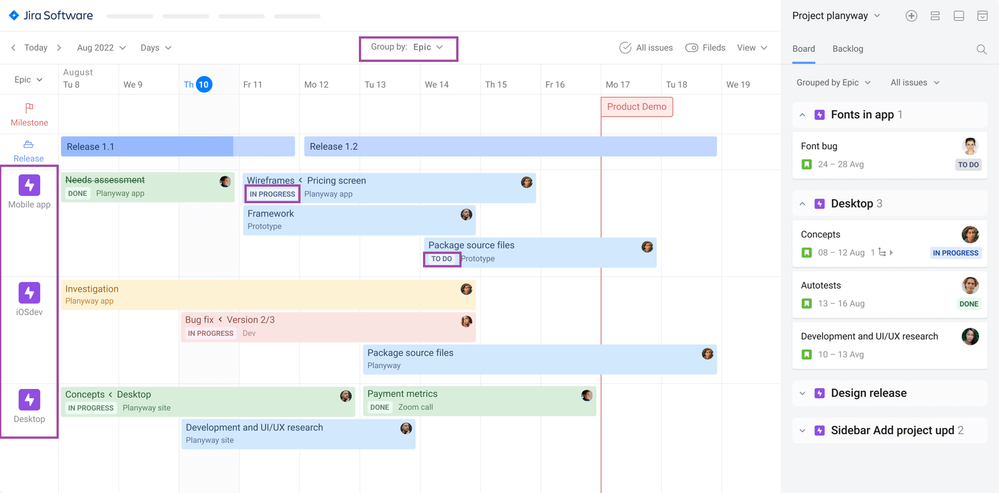This screenshot has width=999, height=493.
Task: Select the Mobile app epic icon
Action: coord(29,185)
